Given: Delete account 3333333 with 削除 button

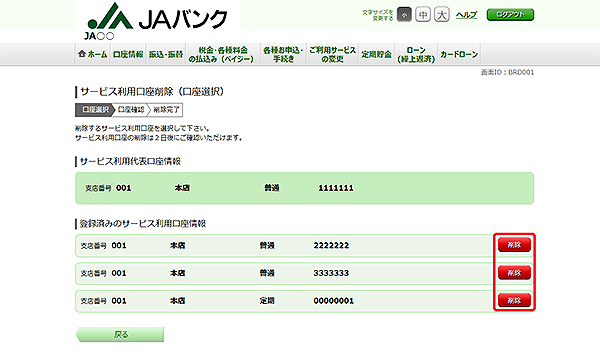Looking at the screenshot, I should (x=514, y=273).
